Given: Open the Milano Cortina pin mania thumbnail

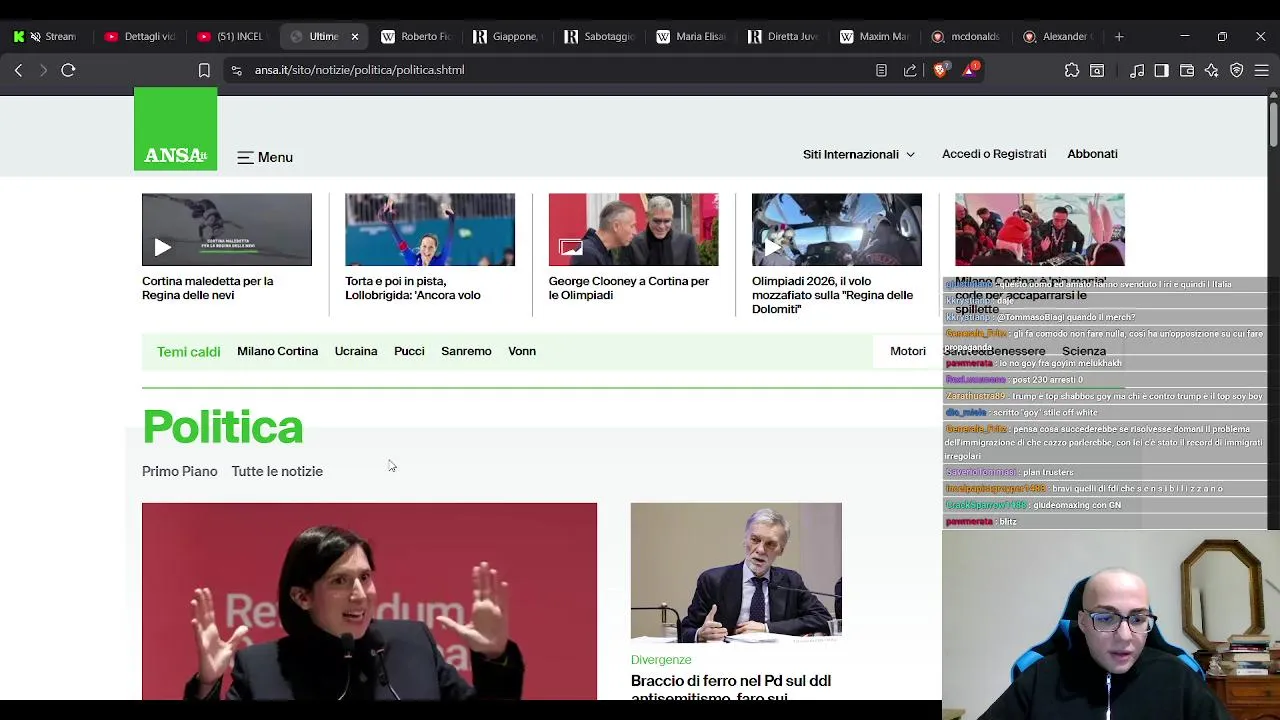Looking at the screenshot, I should 1040,230.
